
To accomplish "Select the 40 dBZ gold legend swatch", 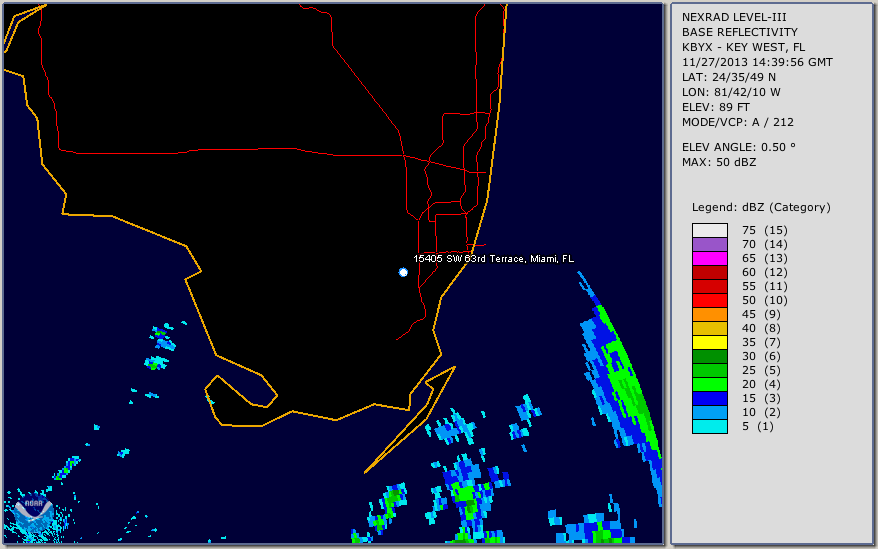I will (710, 328).
